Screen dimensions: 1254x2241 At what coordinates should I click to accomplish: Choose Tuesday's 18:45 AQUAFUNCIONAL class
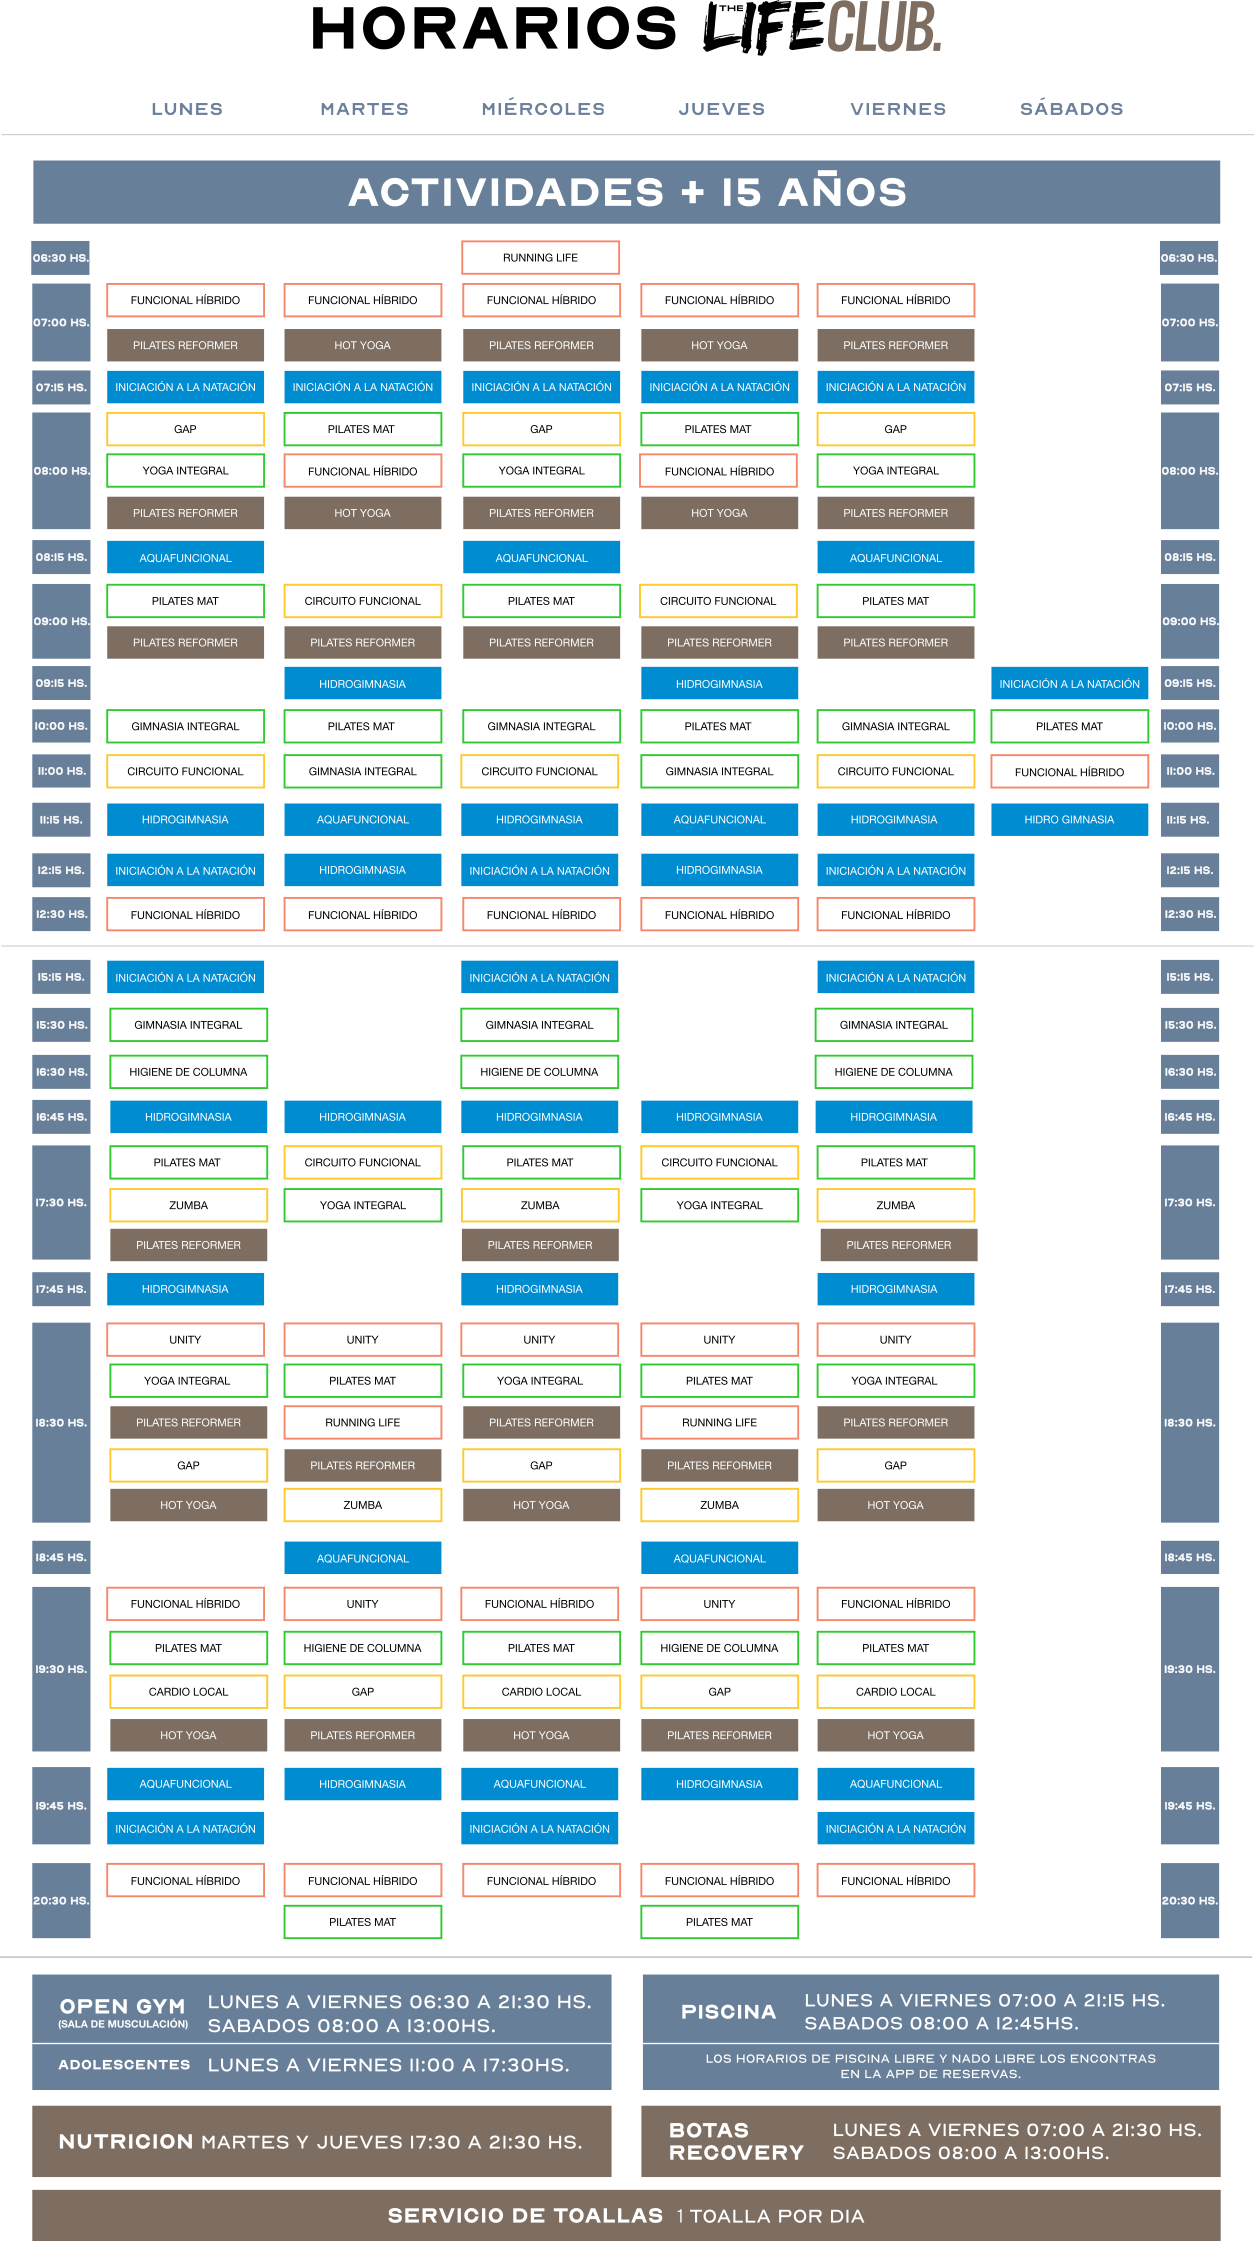[363, 1558]
